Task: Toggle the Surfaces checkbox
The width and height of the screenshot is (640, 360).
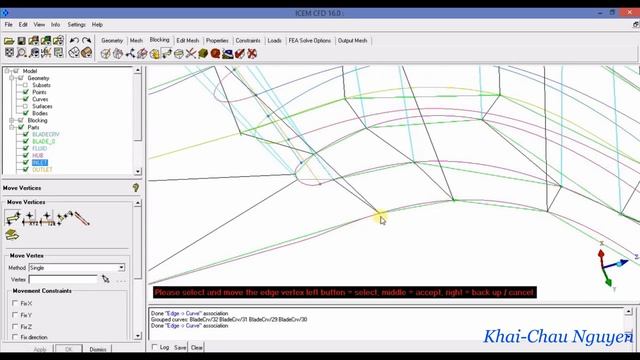Action: pos(25,106)
